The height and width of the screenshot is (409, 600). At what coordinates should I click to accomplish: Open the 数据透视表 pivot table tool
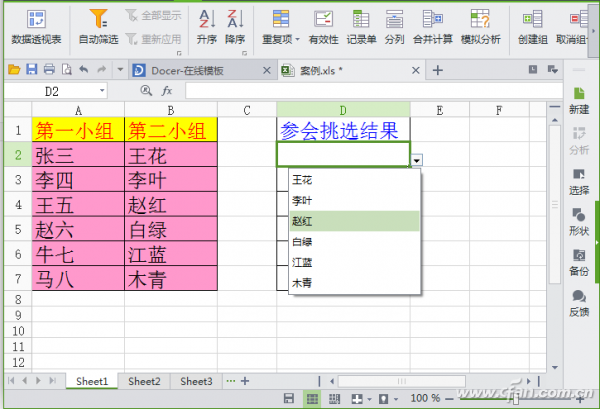[x=36, y=27]
